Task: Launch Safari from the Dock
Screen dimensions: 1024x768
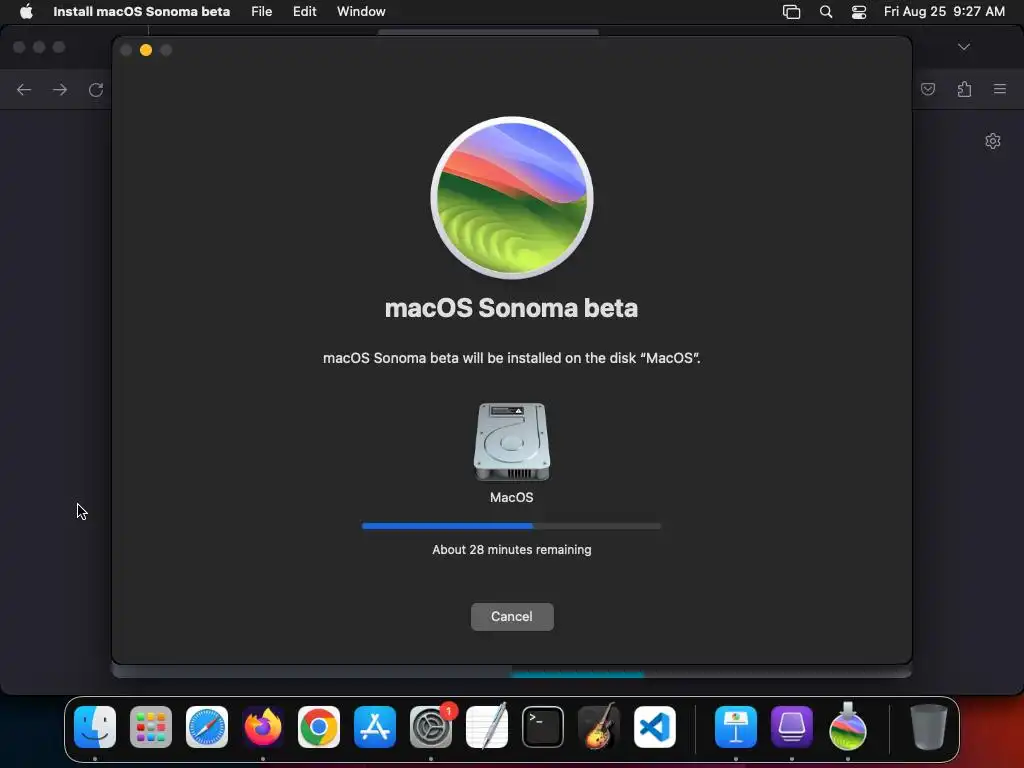Action: click(x=207, y=727)
